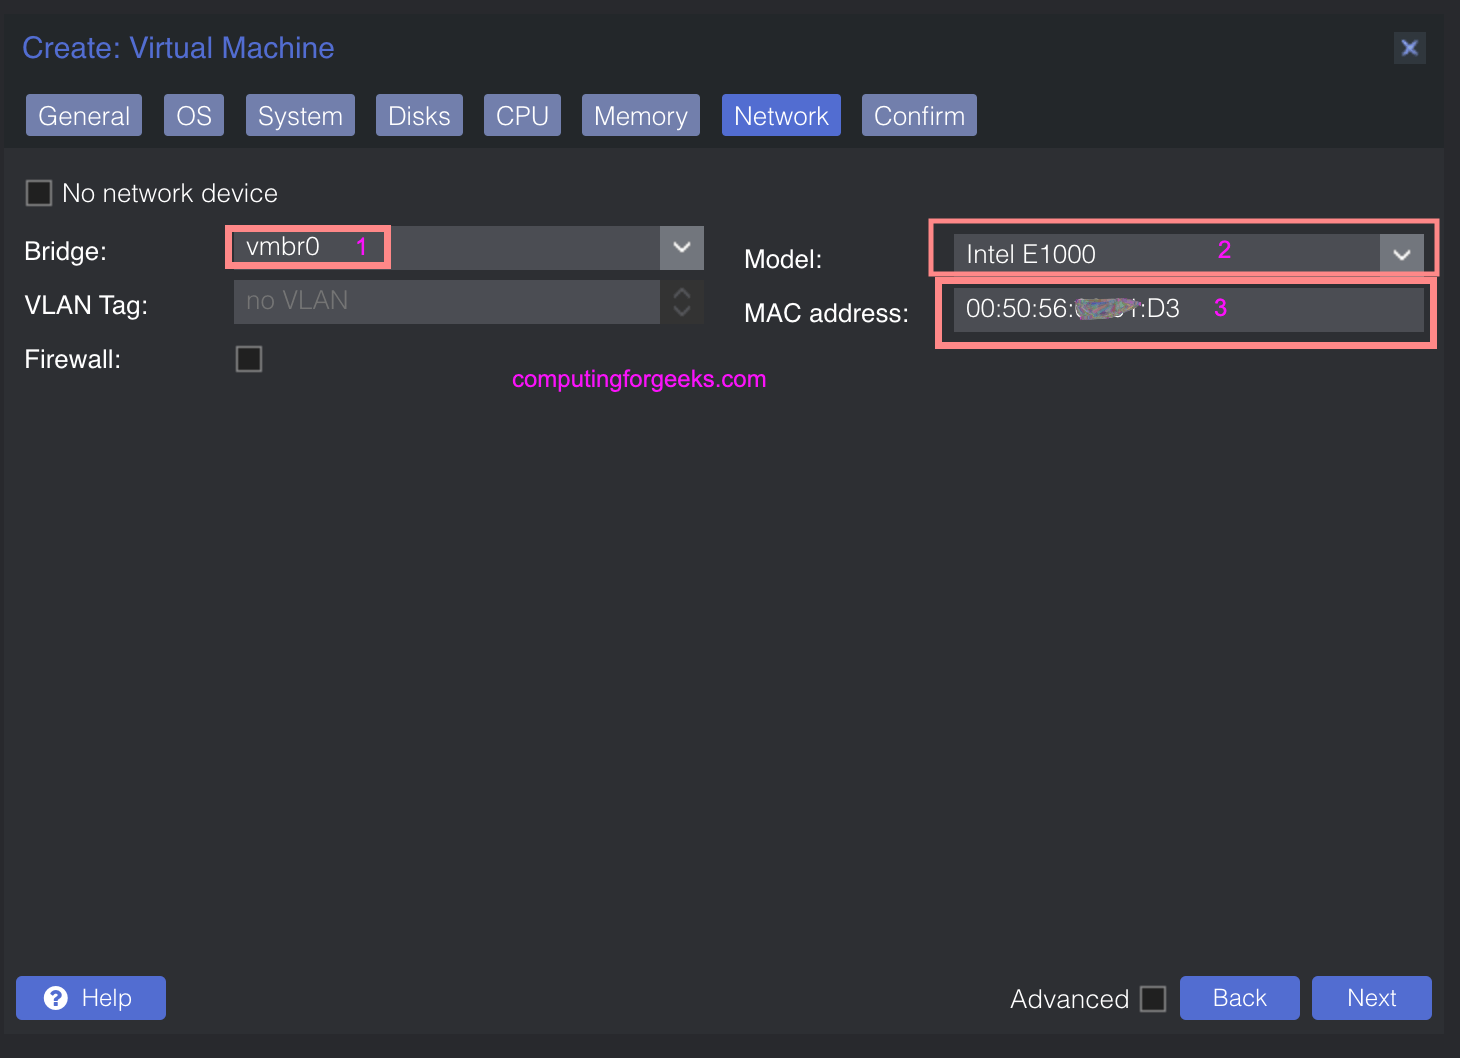Open the OS tab

(x=193, y=114)
